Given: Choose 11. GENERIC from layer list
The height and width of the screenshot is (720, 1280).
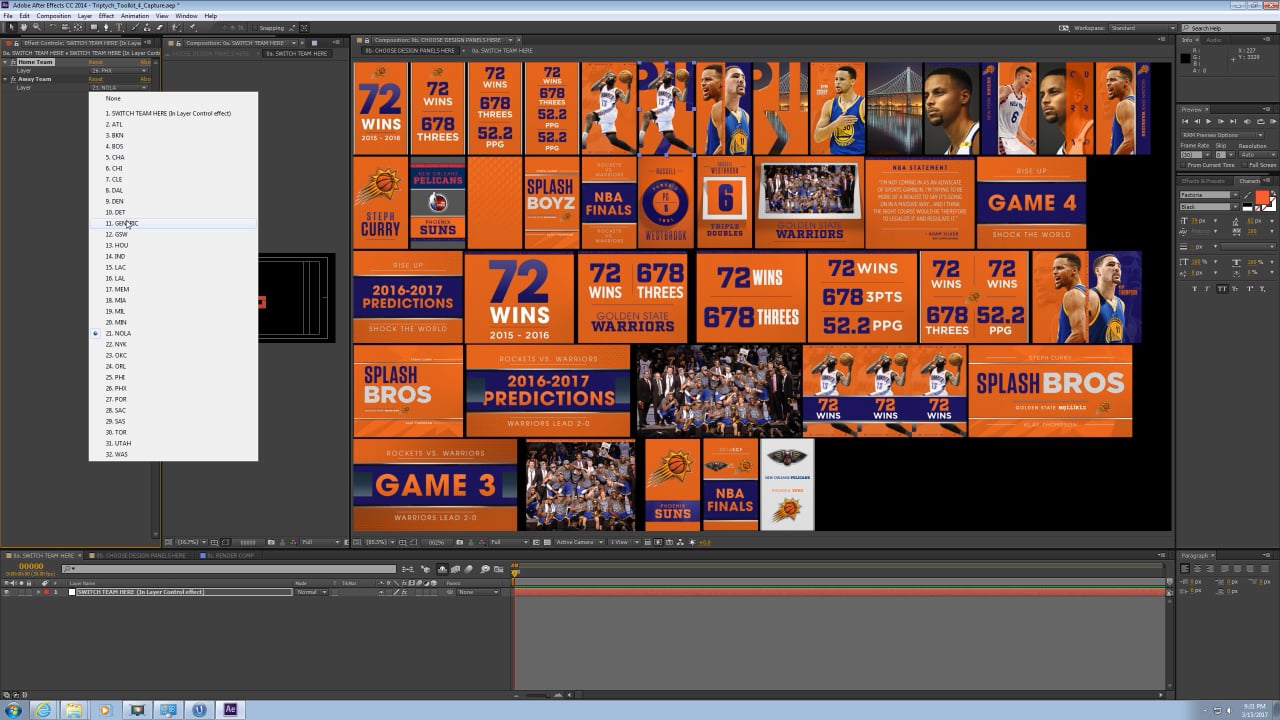Looking at the screenshot, I should point(173,223).
